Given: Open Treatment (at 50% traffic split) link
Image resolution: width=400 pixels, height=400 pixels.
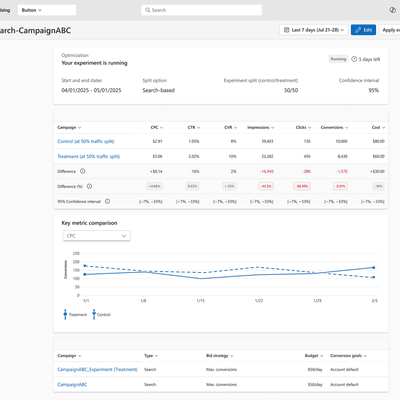Looking at the screenshot, I should pyautogui.click(x=89, y=156).
